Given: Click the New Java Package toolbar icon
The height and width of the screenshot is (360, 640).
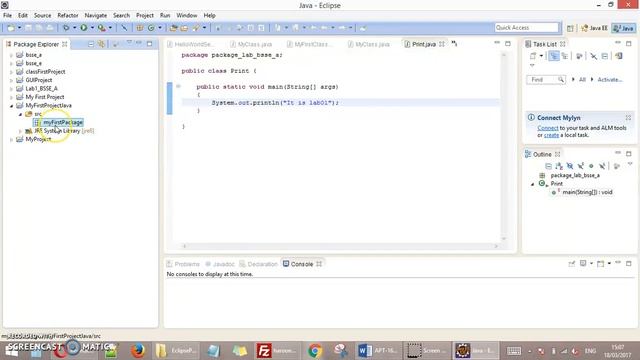Looking at the screenshot, I should 140,28.
